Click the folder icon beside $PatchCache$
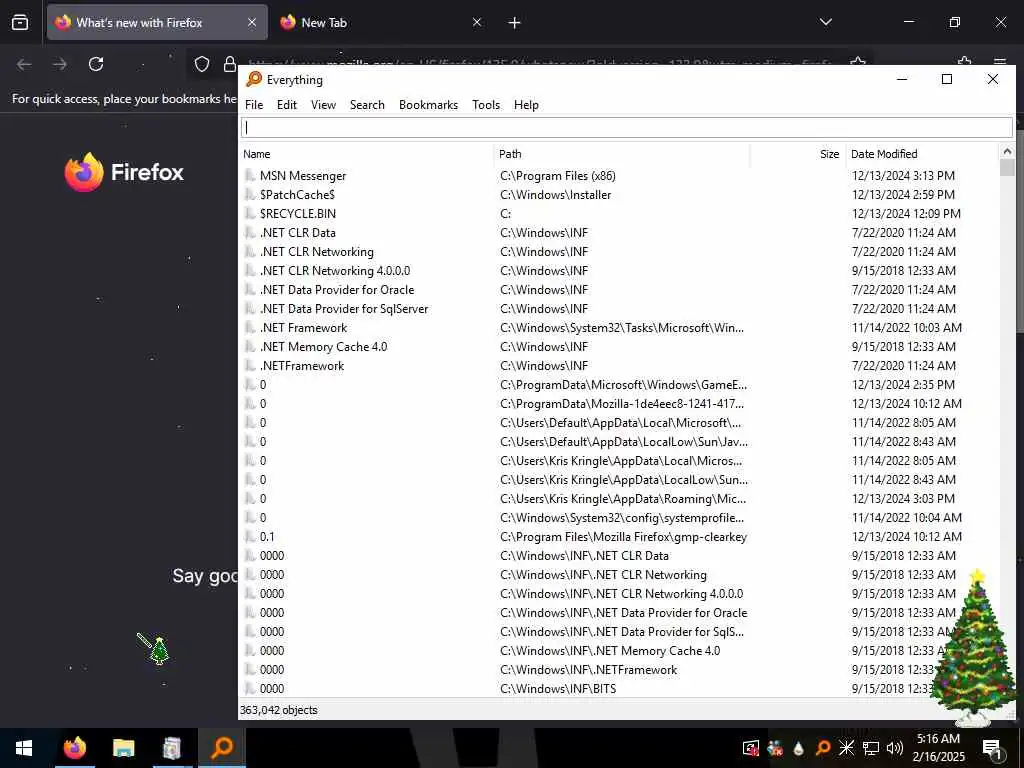Viewport: 1024px width, 768px height. tap(249, 195)
